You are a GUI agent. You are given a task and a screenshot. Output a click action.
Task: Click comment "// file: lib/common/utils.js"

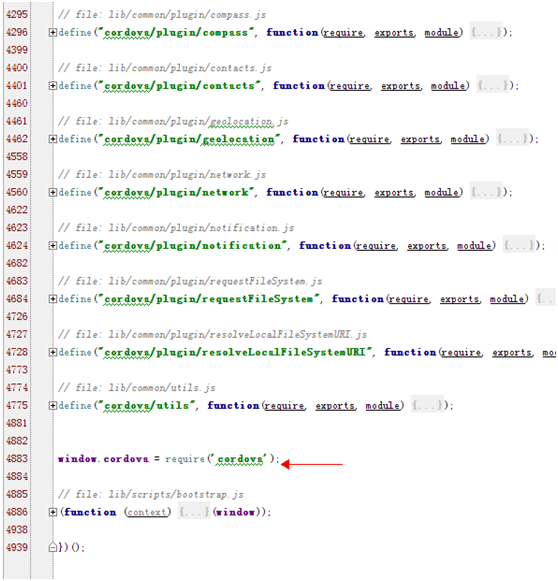[137, 388]
